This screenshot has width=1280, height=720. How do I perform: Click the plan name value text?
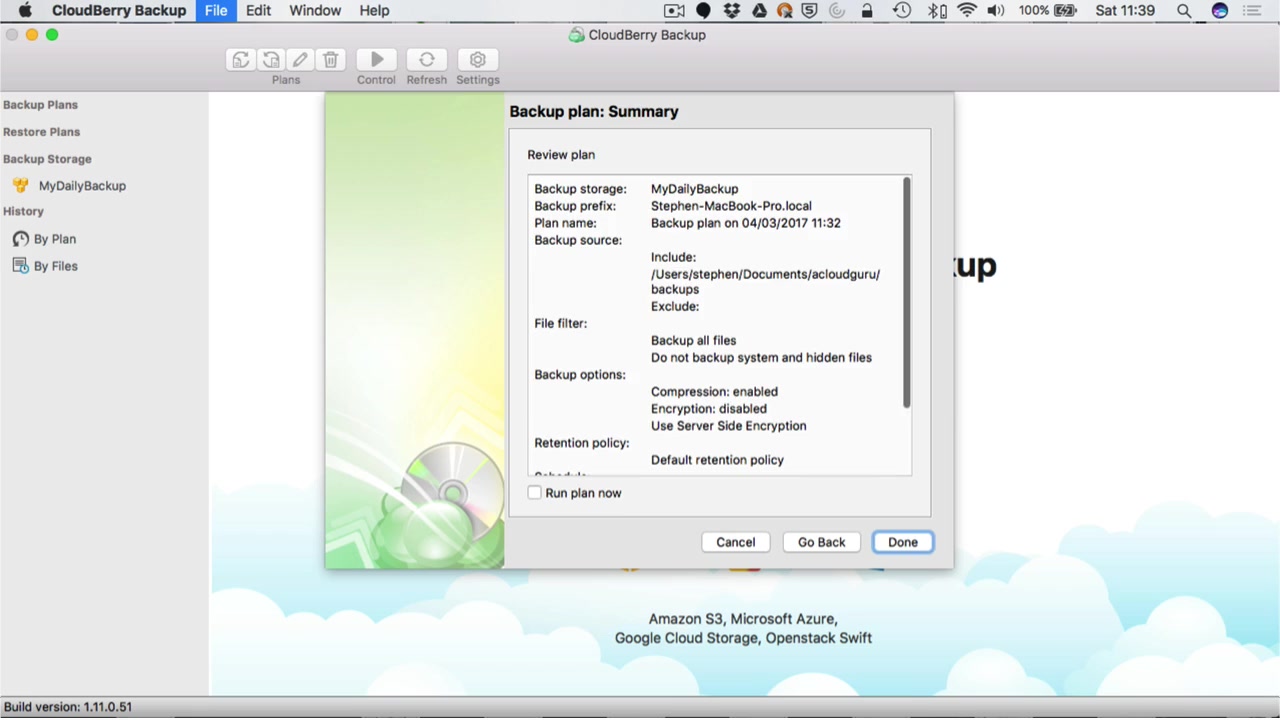click(x=746, y=223)
